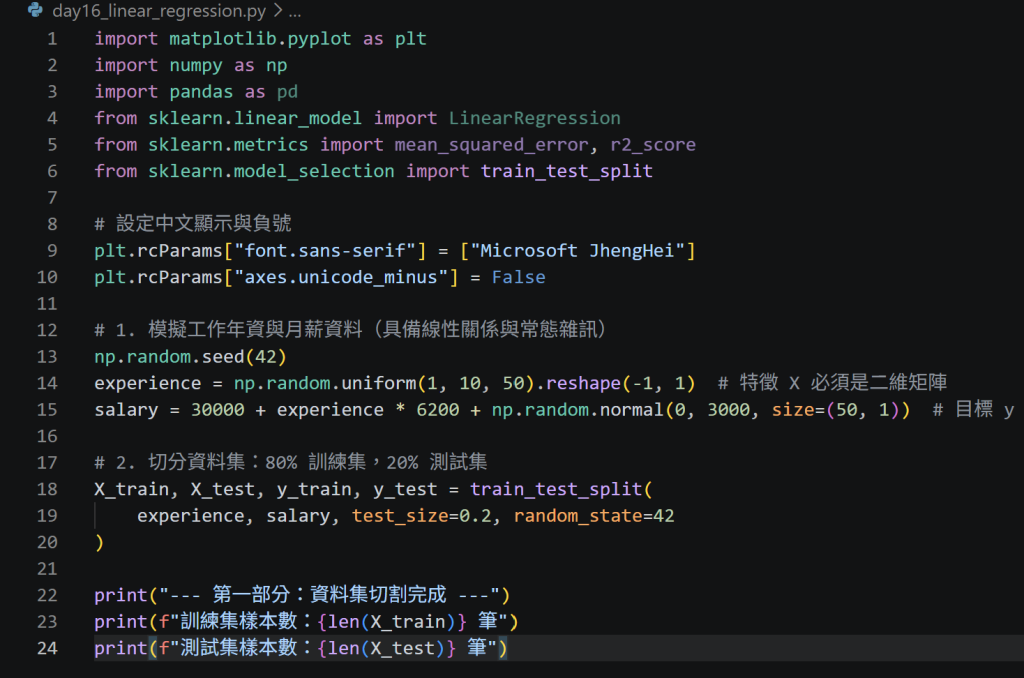Click "X_train" at the start of line 18
This screenshot has width=1024, height=678.
131,490
